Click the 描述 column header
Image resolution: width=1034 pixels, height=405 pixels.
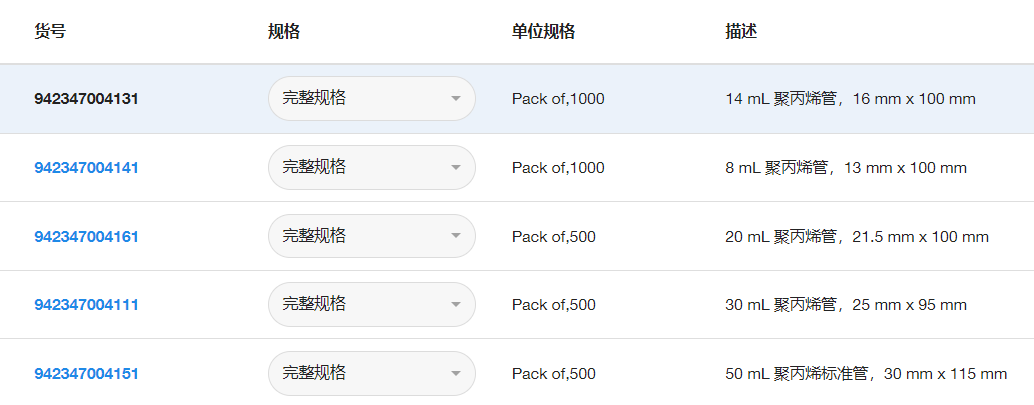click(x=741, y=31)
